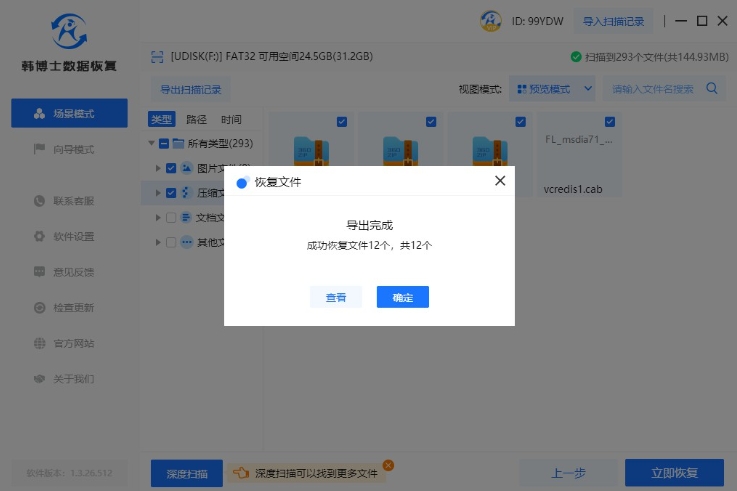Click the 关于我们 handshake icon

[39, 379]
